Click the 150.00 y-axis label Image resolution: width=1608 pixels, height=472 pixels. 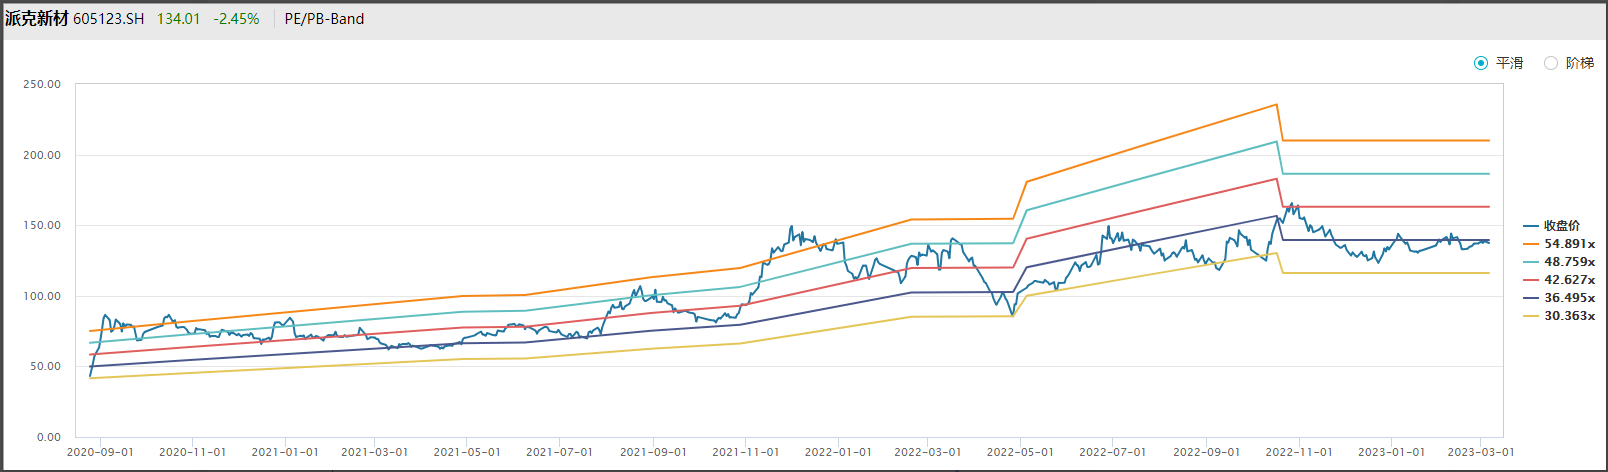[x=42, y=226]
